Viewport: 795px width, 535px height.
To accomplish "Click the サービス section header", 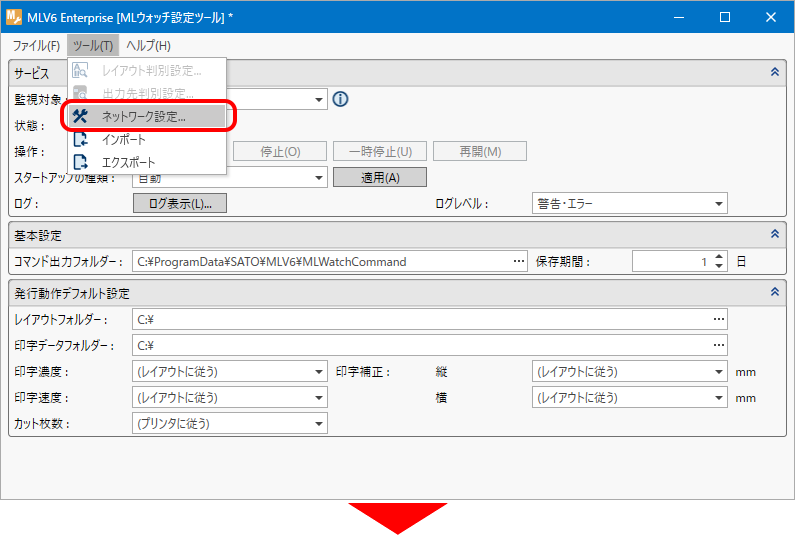I will point(397,73).
